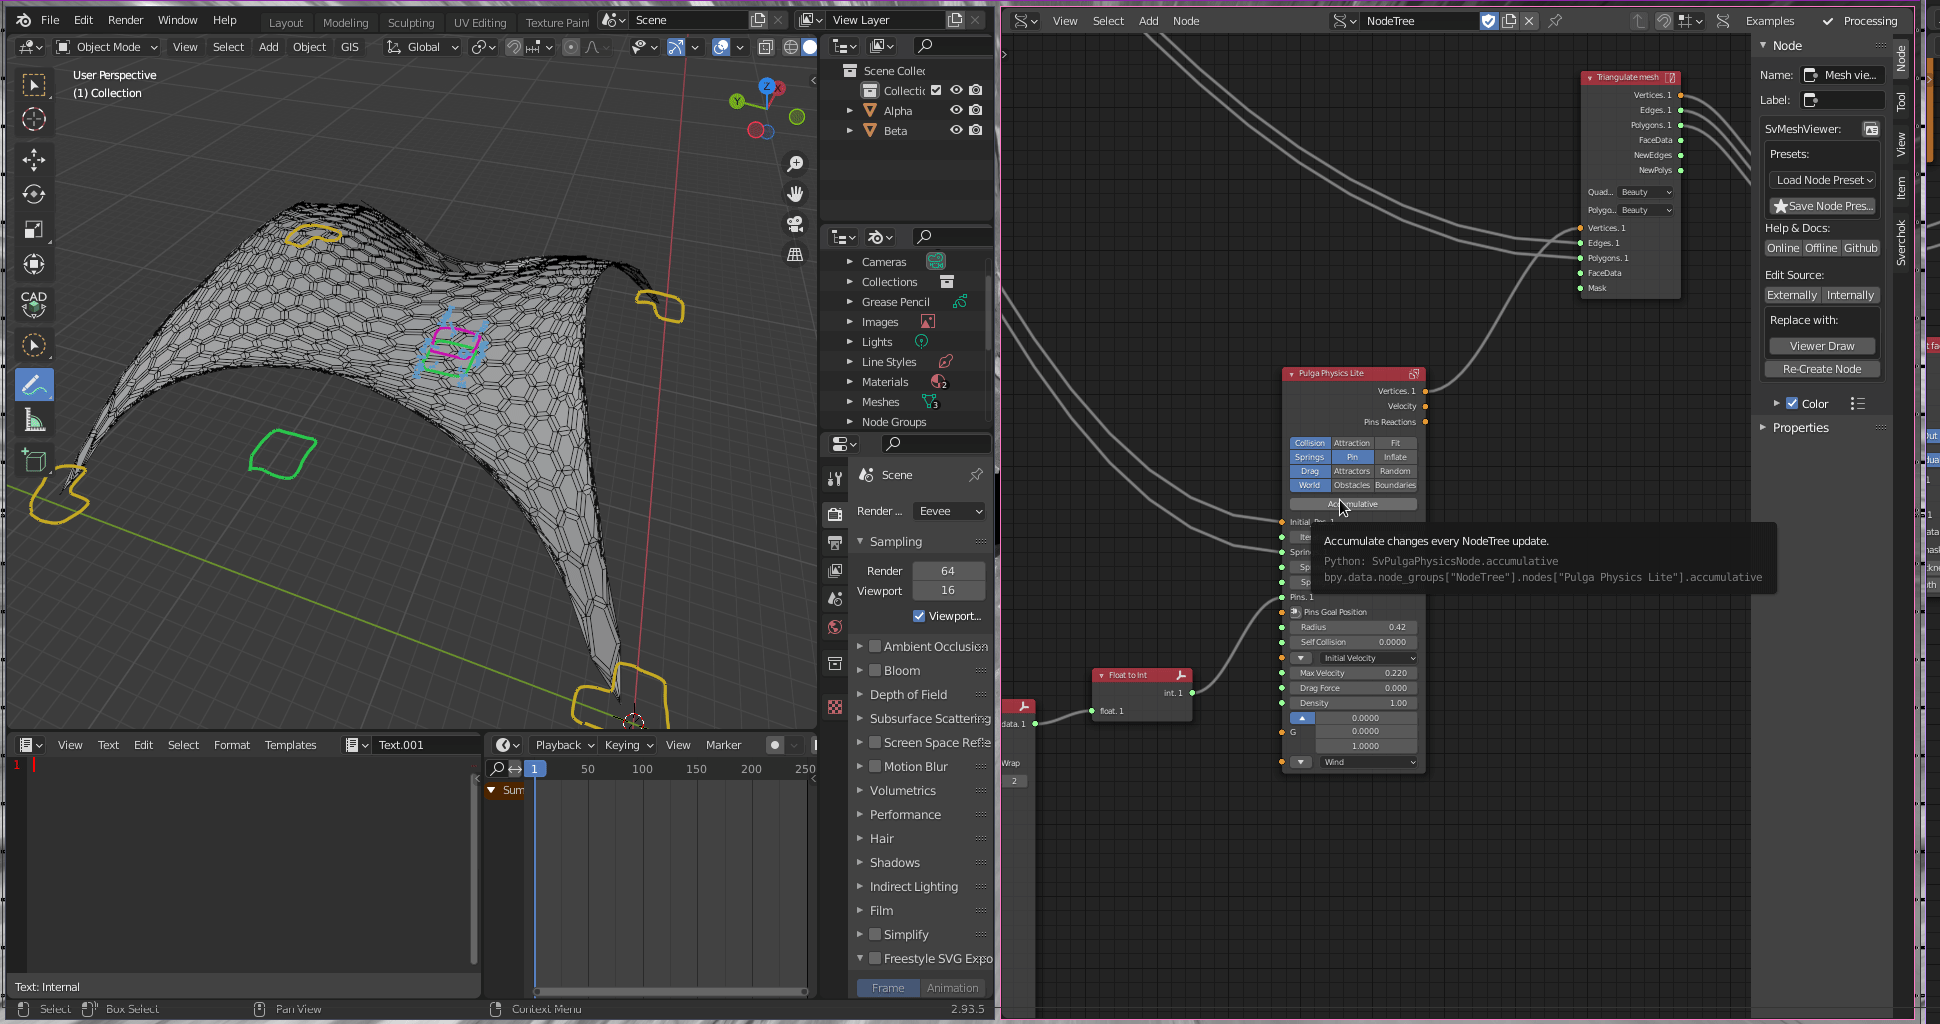The image size is (1940, 1024).
Task: Pin the Scene properties panel
Action: click(x=976, y=475)
